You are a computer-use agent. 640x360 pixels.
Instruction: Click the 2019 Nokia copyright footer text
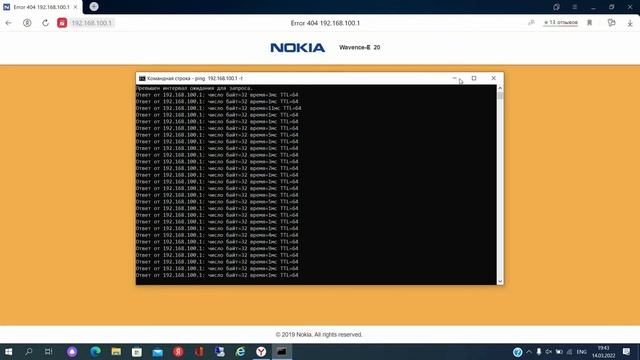click(x=319, y=334)
